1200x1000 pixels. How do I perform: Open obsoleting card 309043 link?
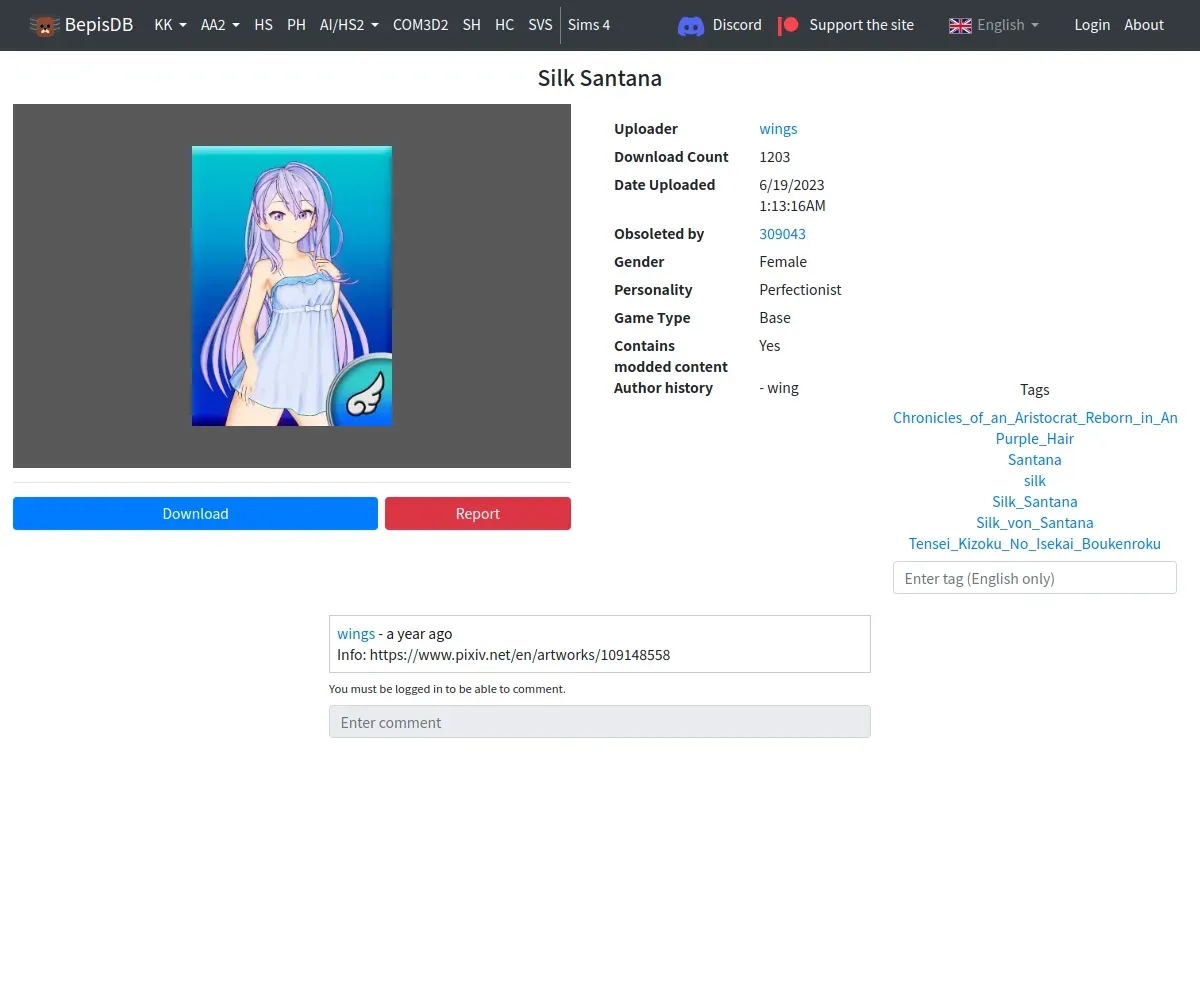click(782, 234)
